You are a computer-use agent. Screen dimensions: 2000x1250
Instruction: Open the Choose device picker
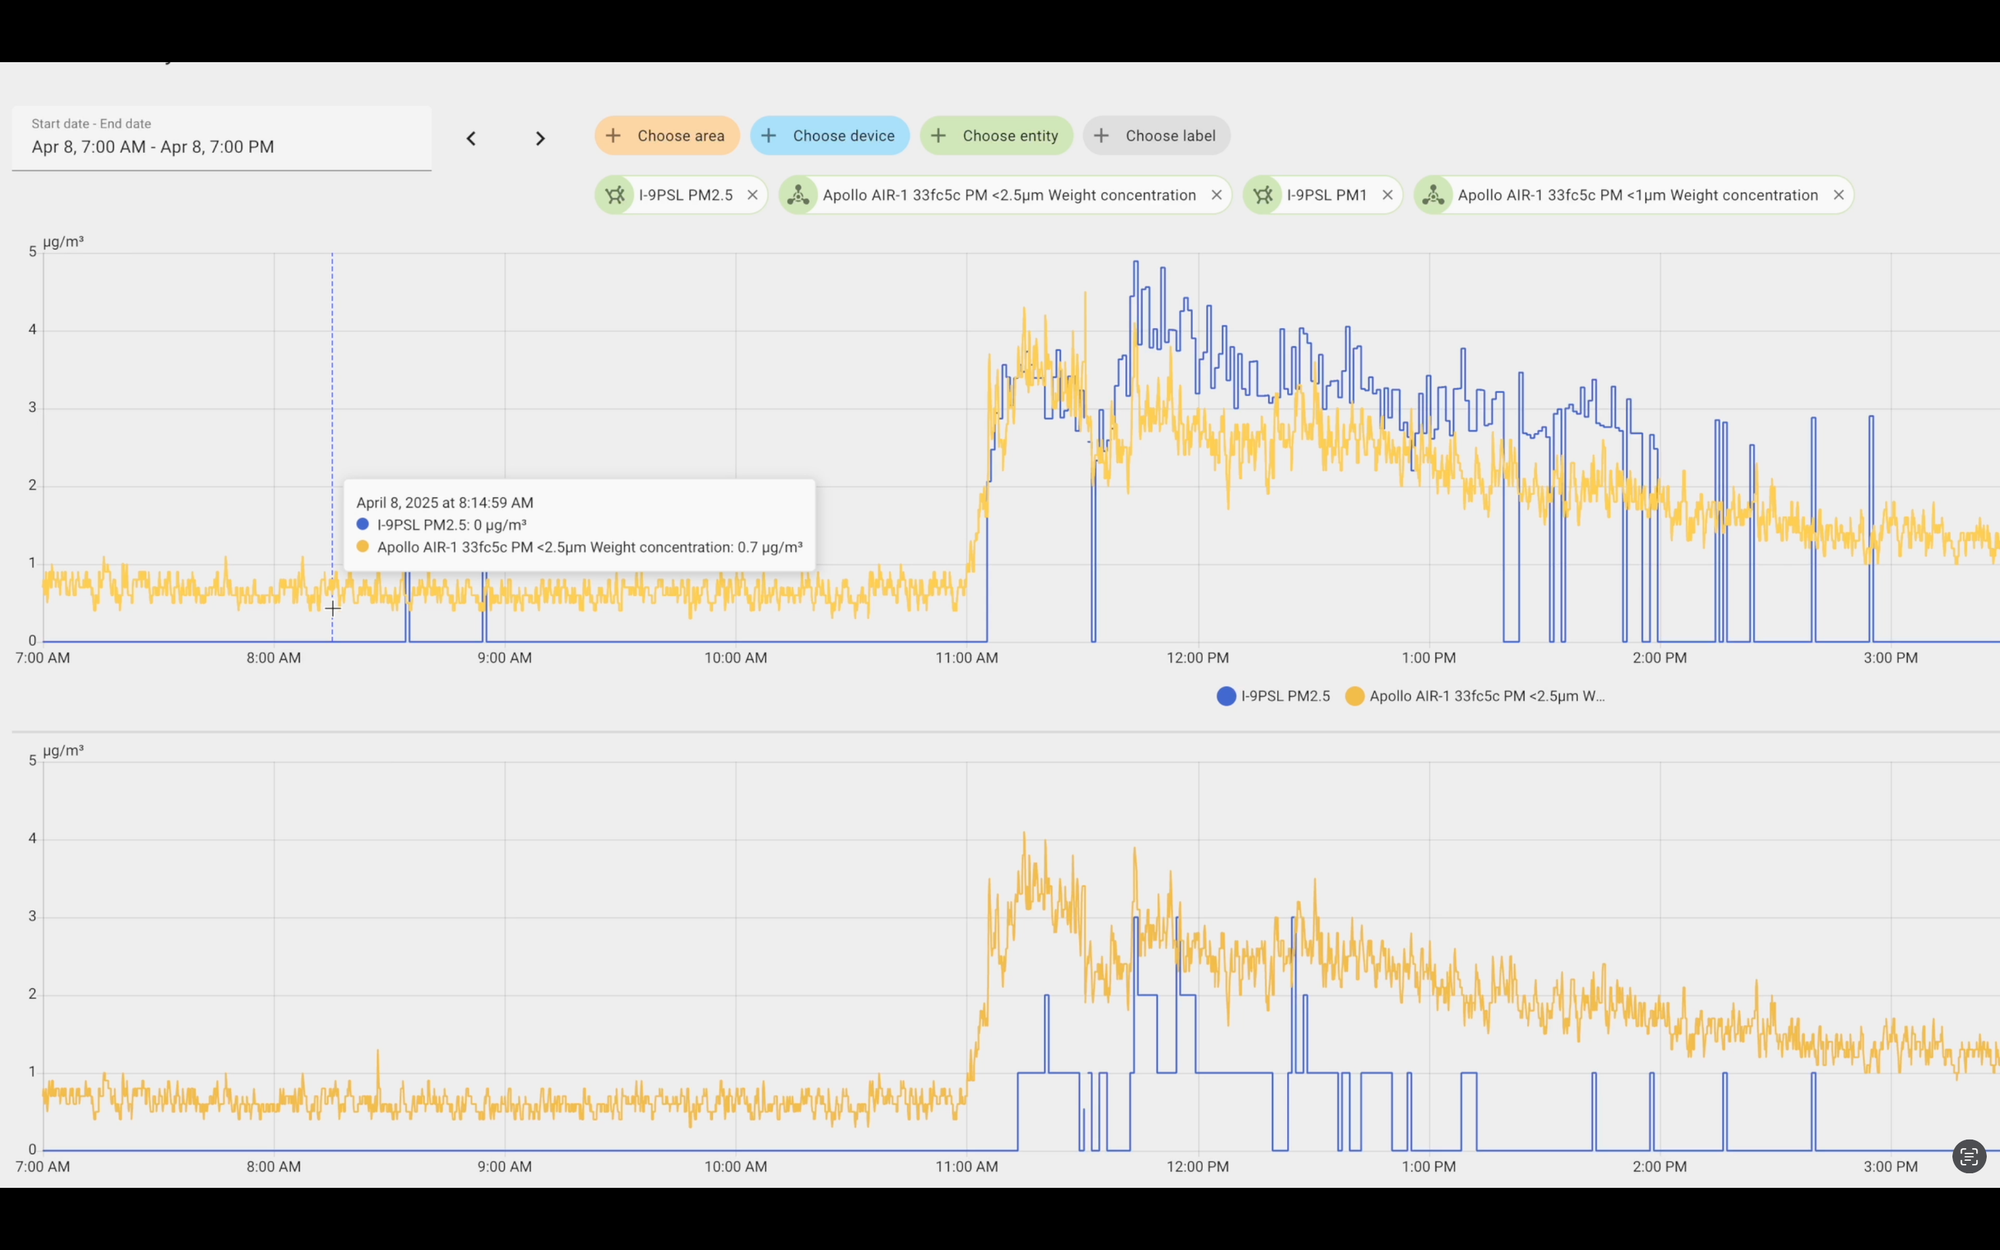(829, 136)
